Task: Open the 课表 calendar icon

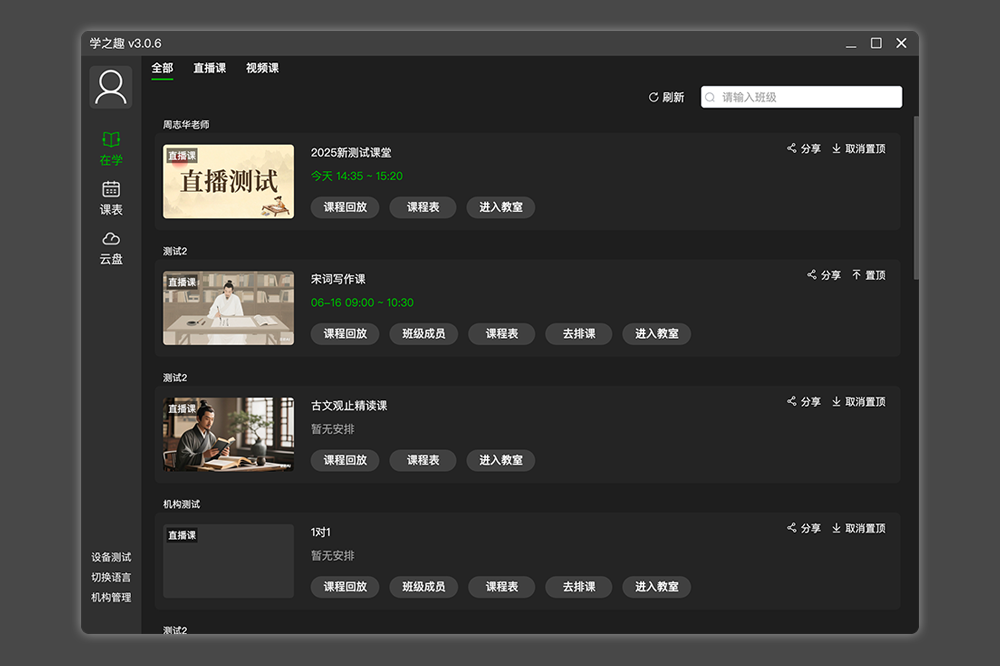Action: pyautogui.click(x=111, y=189)
